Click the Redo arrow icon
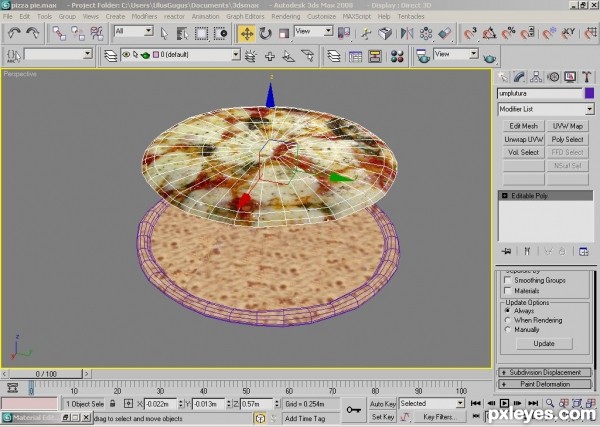Image resolution: width=600 pixels, height=427 pixels. (33, 33)
